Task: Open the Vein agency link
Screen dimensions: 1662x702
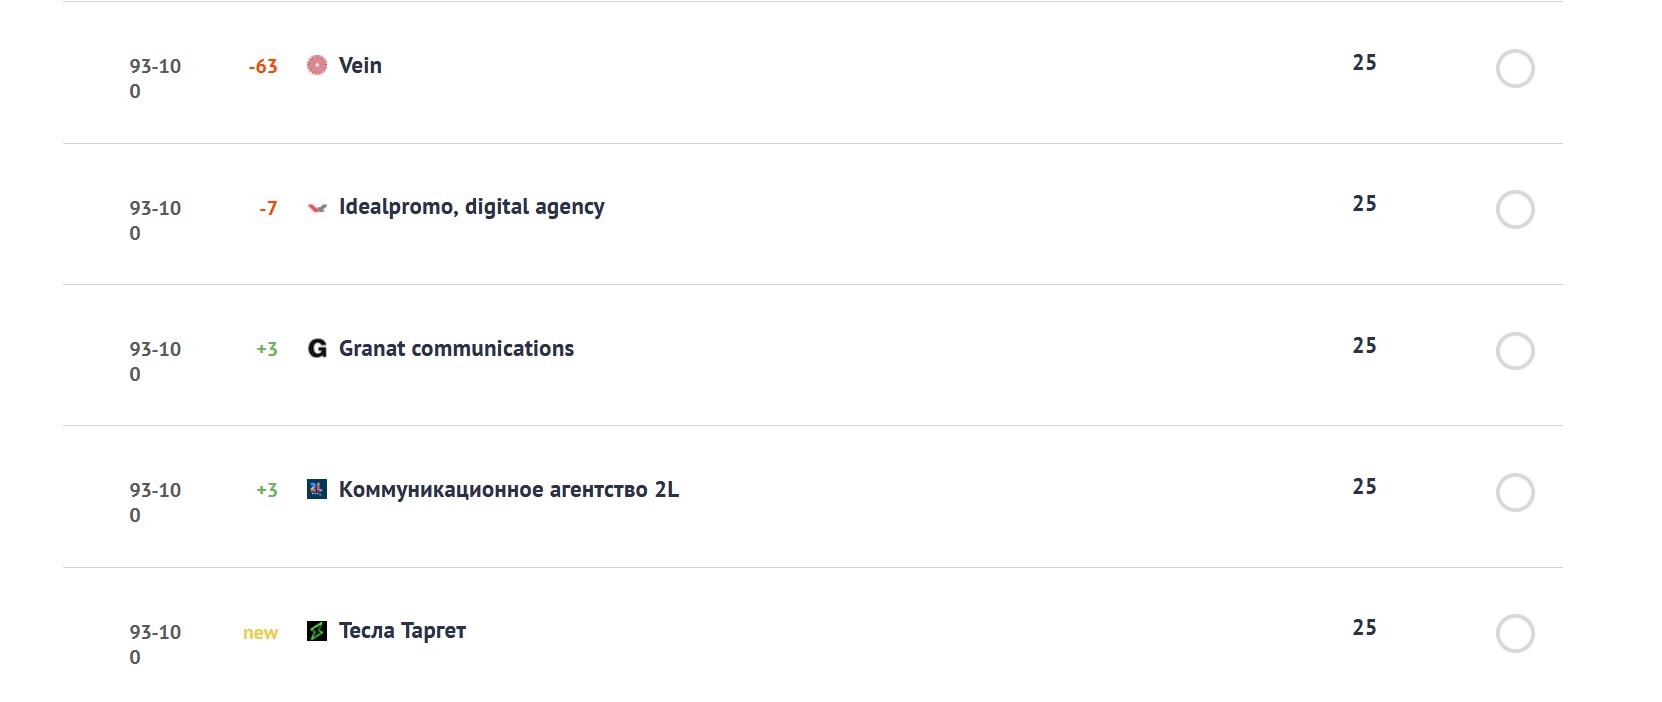Action: [360, 65]
